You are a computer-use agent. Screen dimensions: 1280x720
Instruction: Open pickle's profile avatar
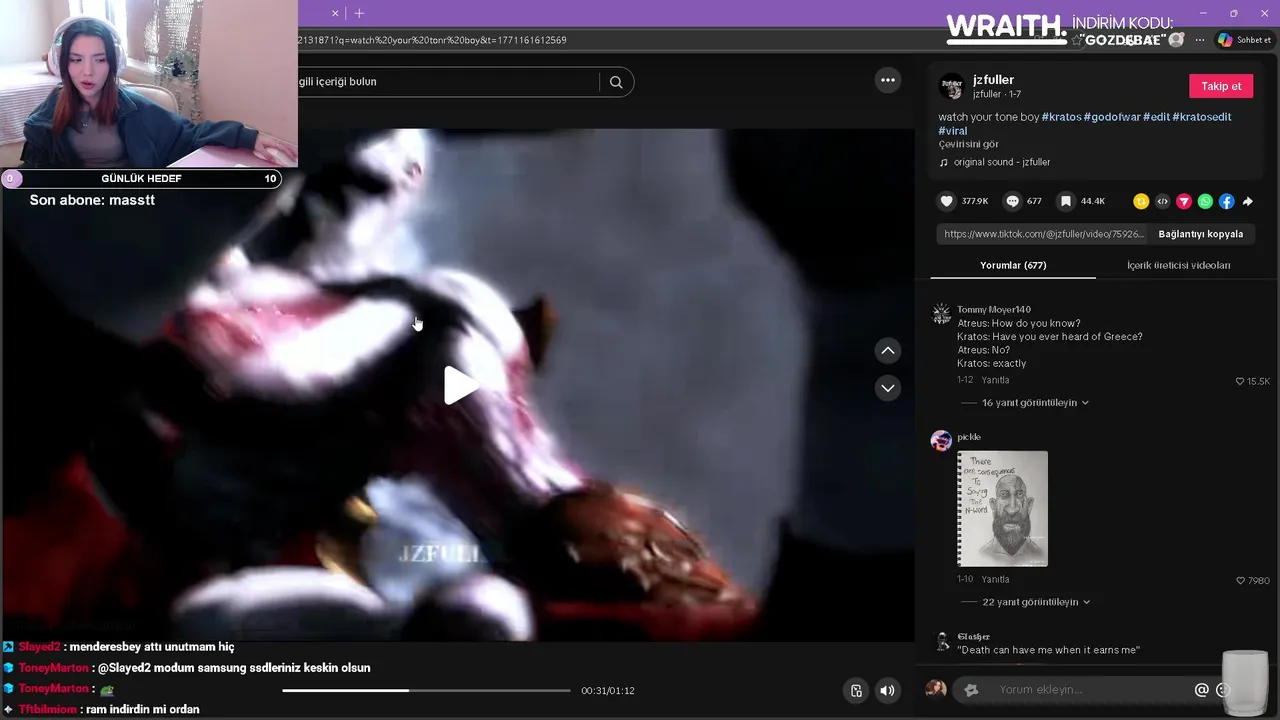point(941,441)
